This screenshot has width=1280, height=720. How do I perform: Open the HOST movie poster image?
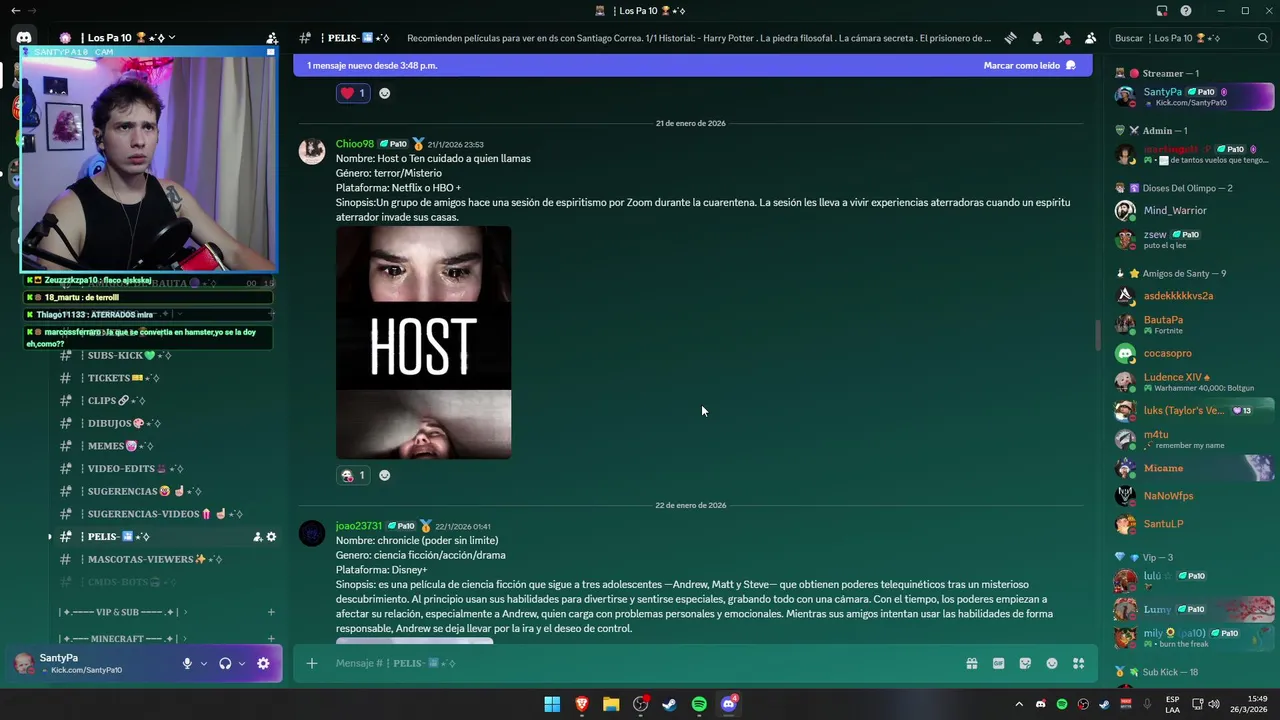[x=423, y=342]
